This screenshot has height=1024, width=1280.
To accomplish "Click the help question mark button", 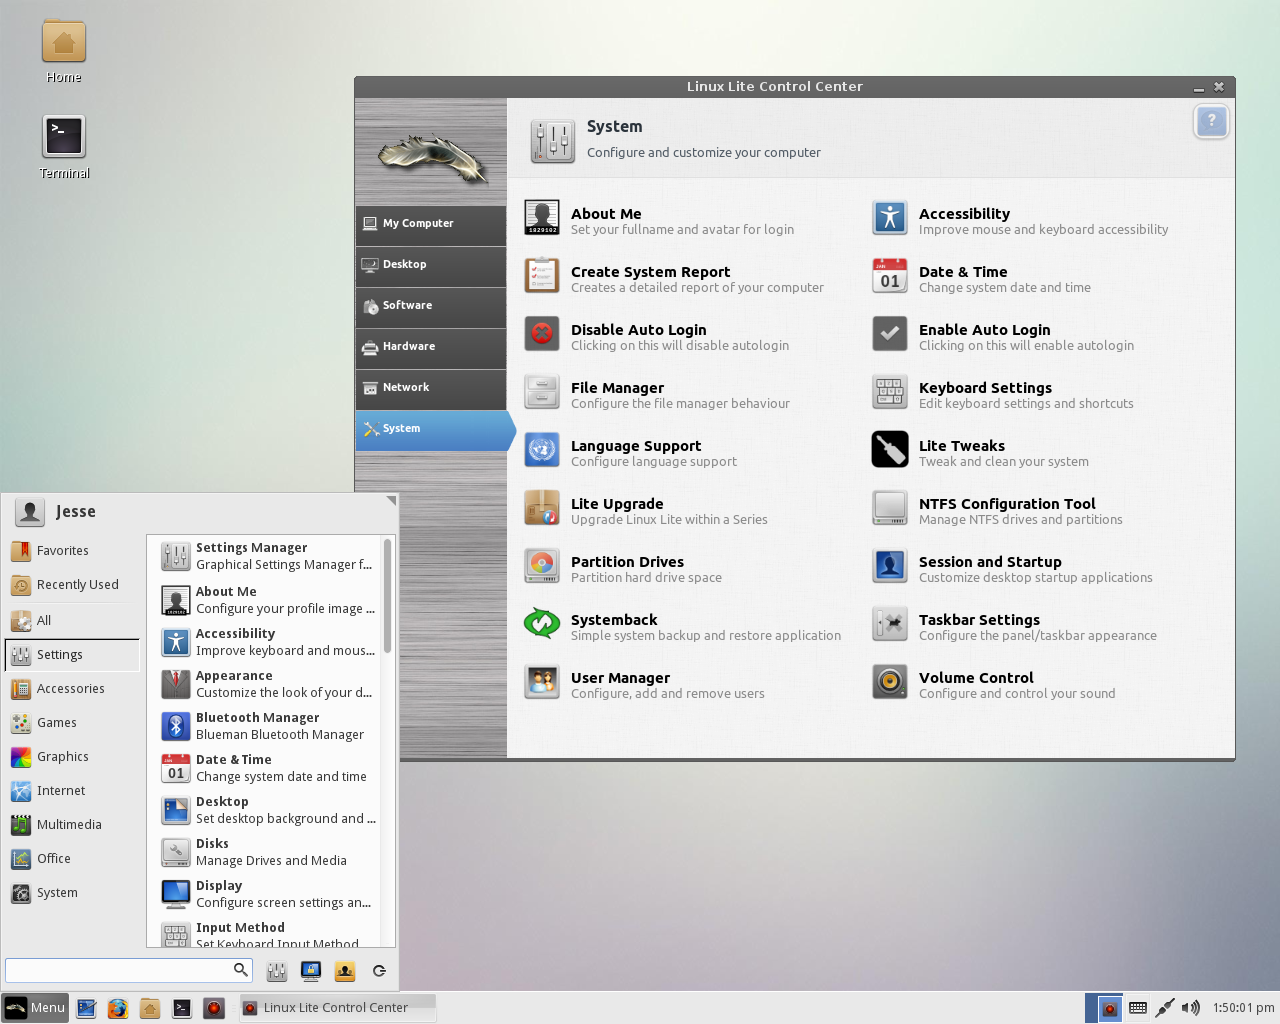I will tap(1211, 122).
